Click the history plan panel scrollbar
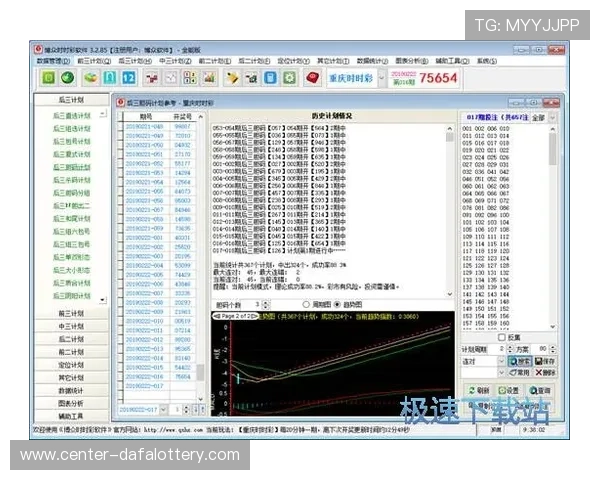This screenshot has height=480, width=600. (450, 211)
